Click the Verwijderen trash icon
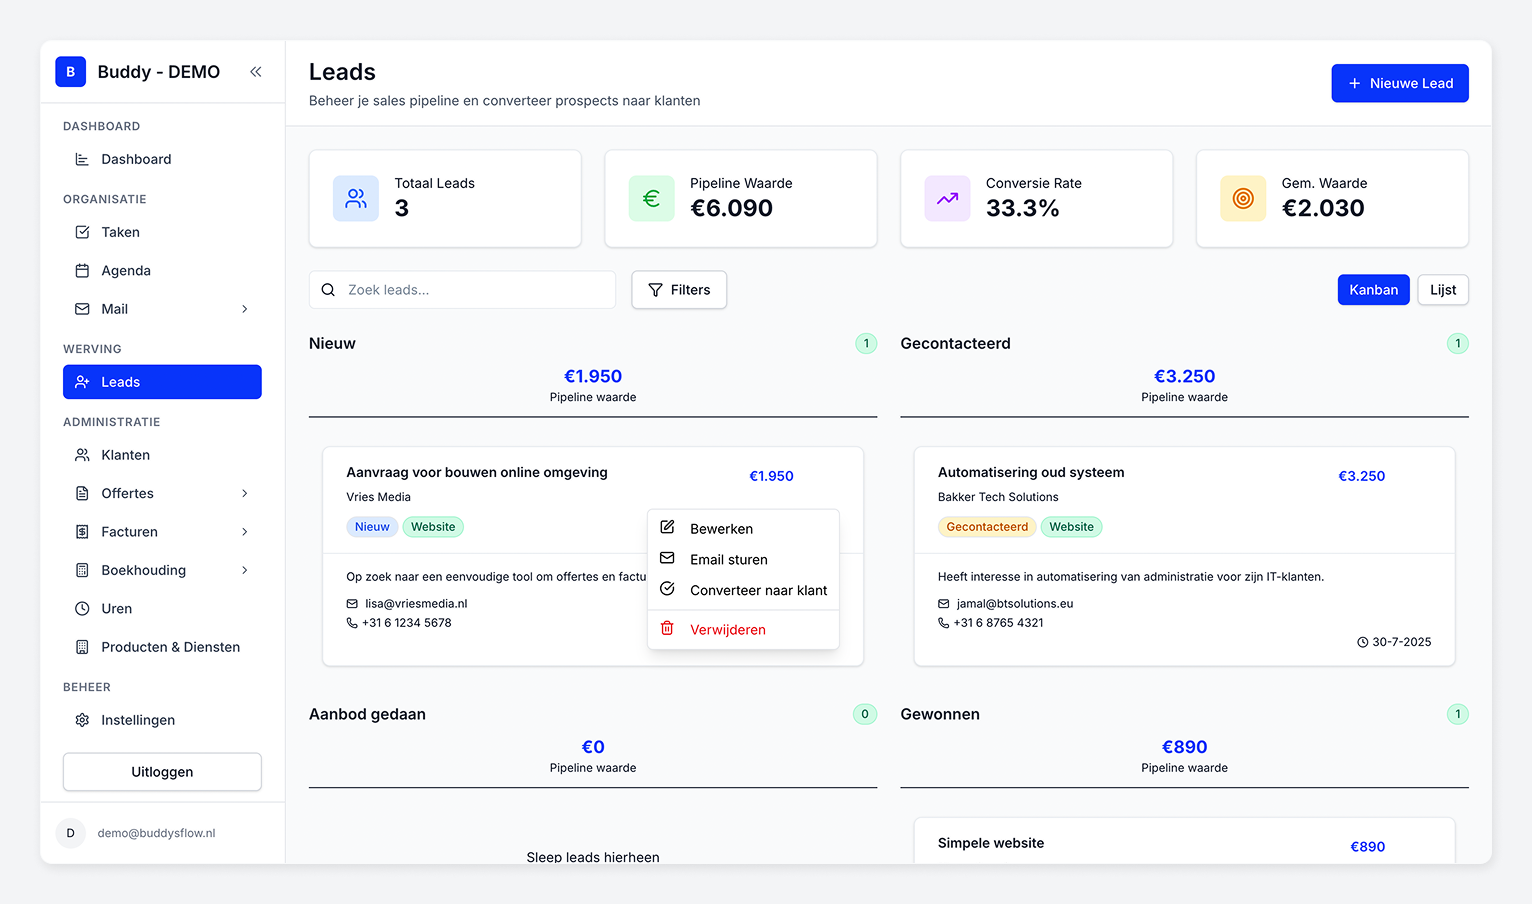The image size is (1532, 904). click(x=667, y=629)
